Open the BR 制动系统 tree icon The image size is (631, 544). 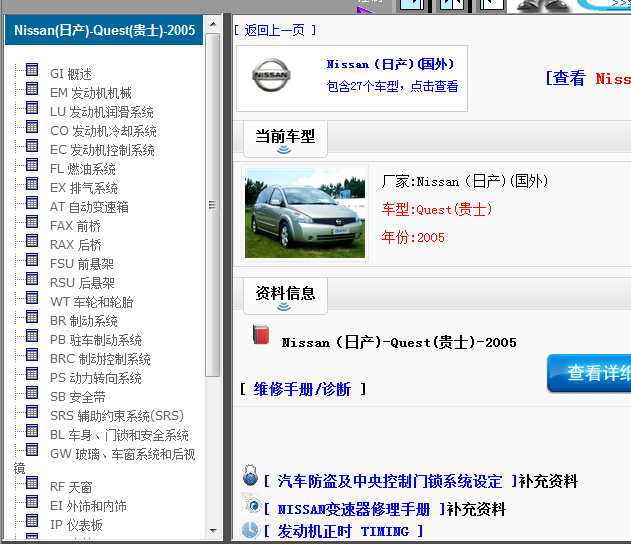pos(32,317)
